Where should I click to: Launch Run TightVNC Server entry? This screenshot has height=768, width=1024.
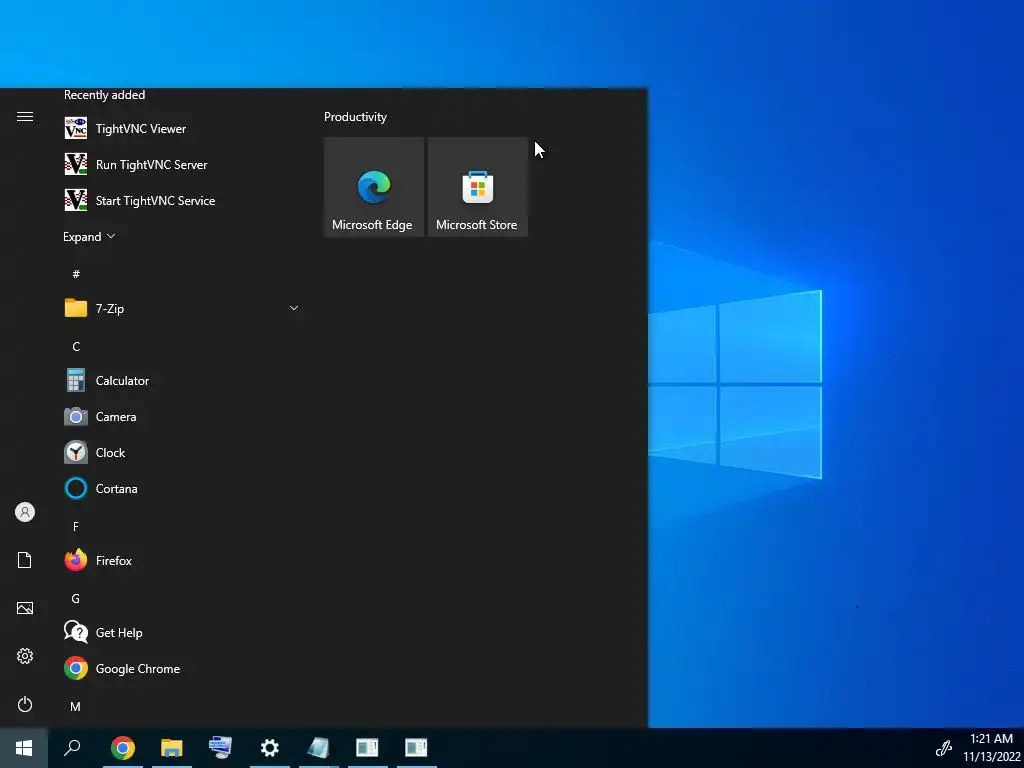(181, 165)
